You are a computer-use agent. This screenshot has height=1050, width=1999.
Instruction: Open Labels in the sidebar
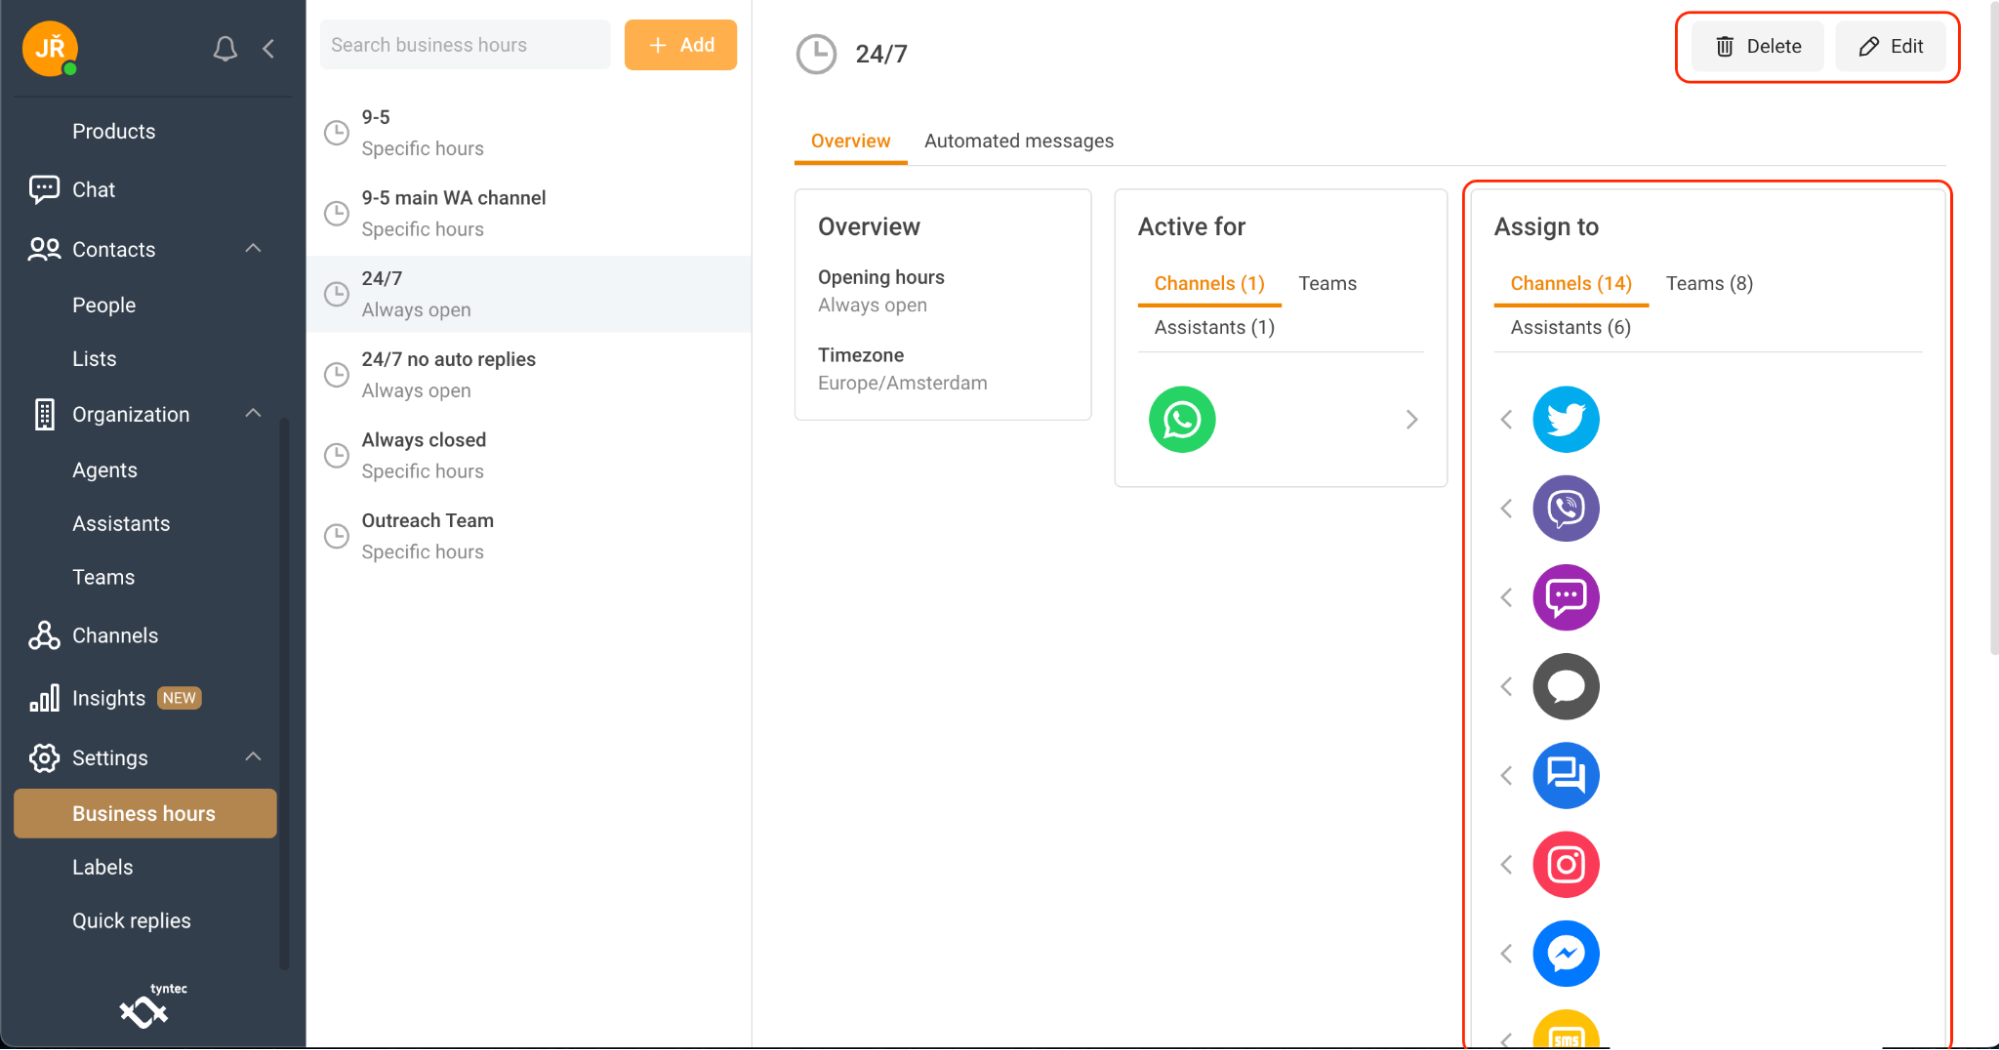(x=102, y=867)
